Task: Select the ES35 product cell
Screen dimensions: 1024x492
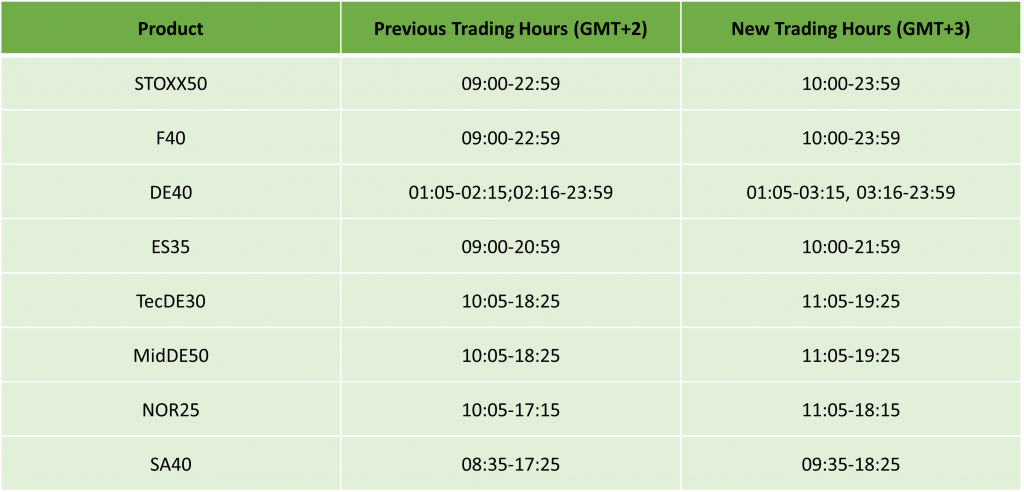Action: 170,246
